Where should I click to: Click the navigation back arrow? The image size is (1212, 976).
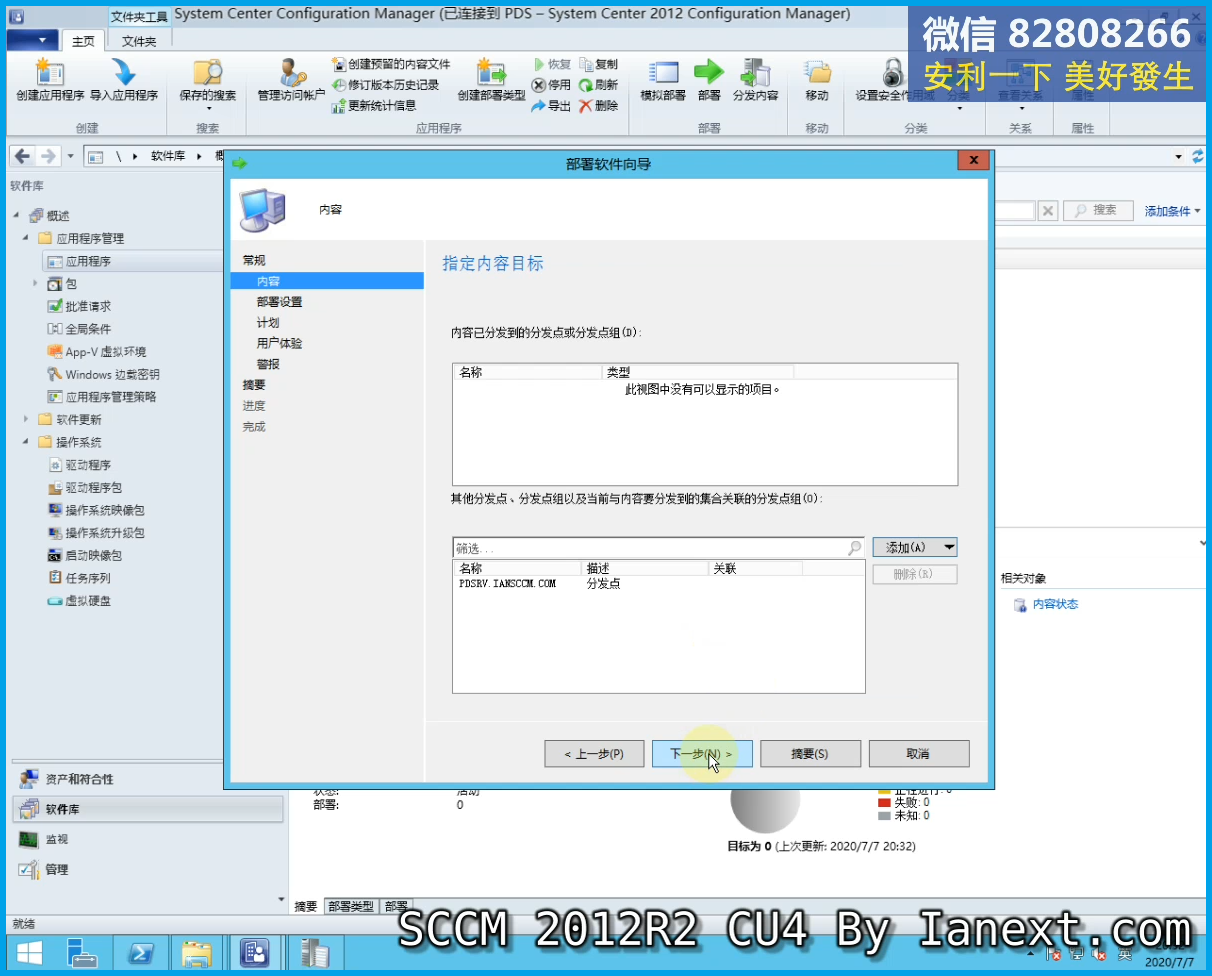(22, 156)
